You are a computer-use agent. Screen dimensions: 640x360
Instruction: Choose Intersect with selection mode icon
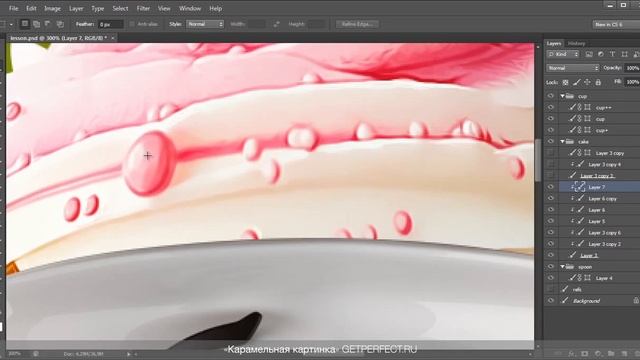coord(60,24)
